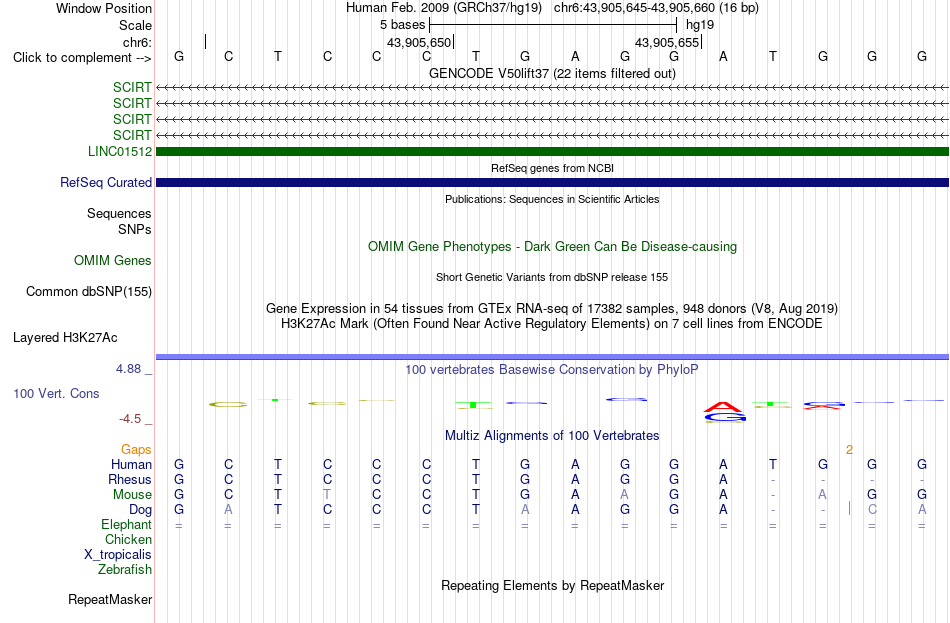Image resolution: width=950 pixels, height=623 pixels.
Task: Open 'Repeating Elements by RepeatMasker' title
Action: 552,586
